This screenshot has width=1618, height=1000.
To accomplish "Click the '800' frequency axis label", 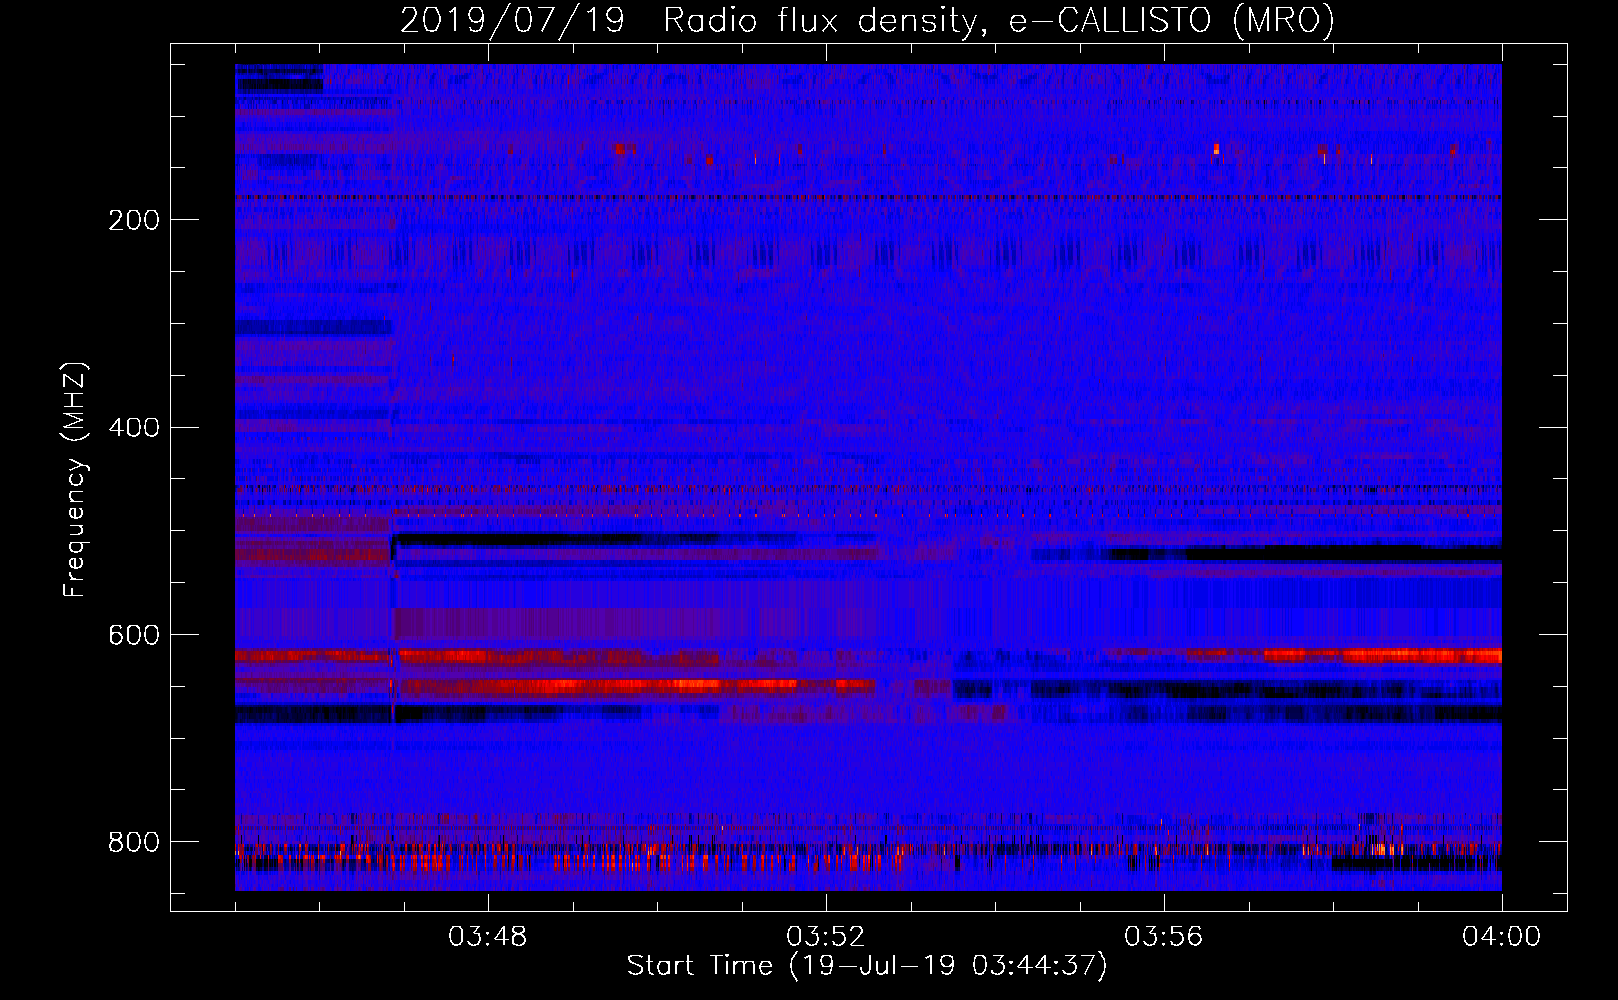I will click(x=133, y=843).
